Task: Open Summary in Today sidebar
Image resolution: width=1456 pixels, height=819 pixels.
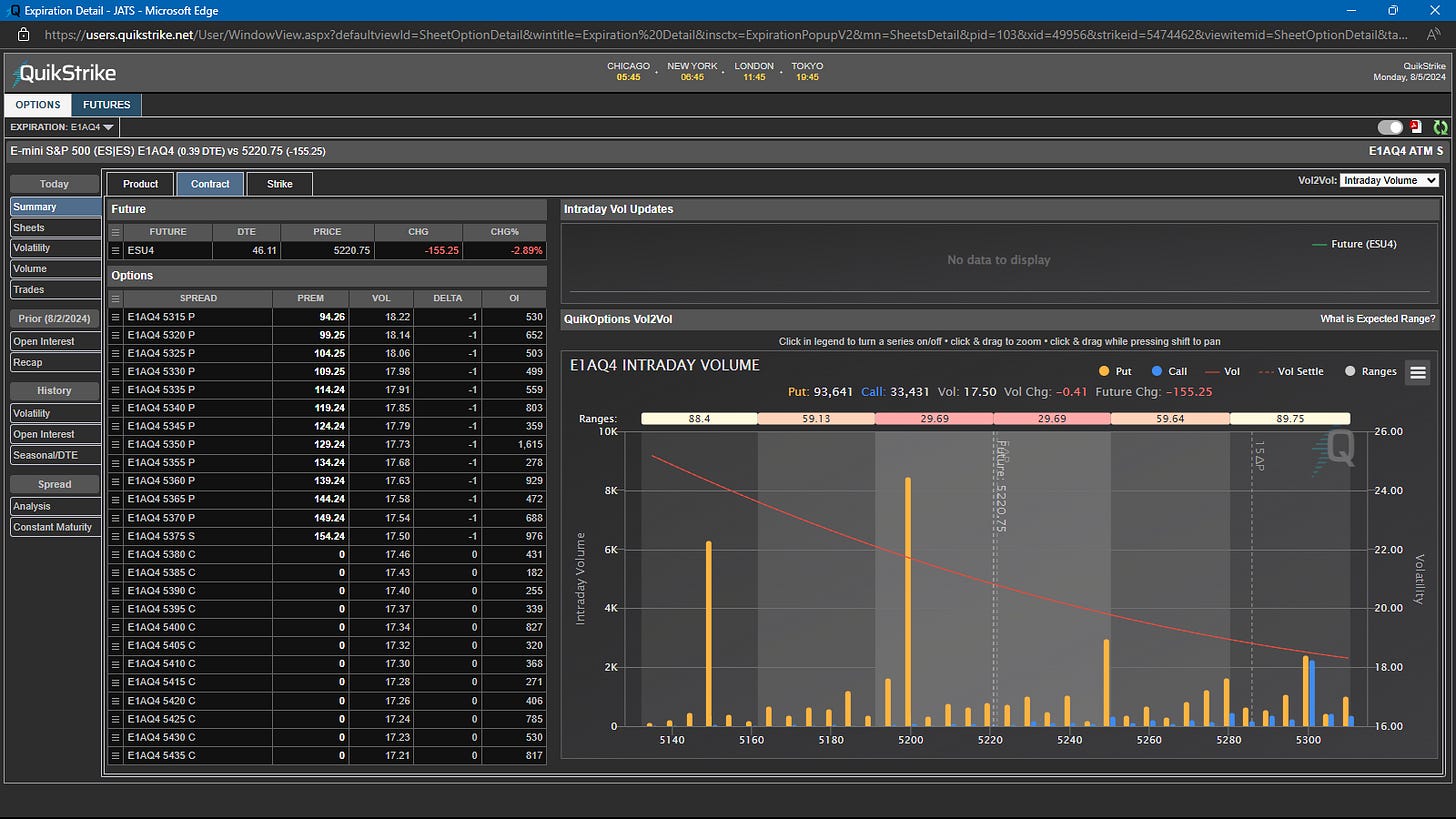Action: point(55,207)
